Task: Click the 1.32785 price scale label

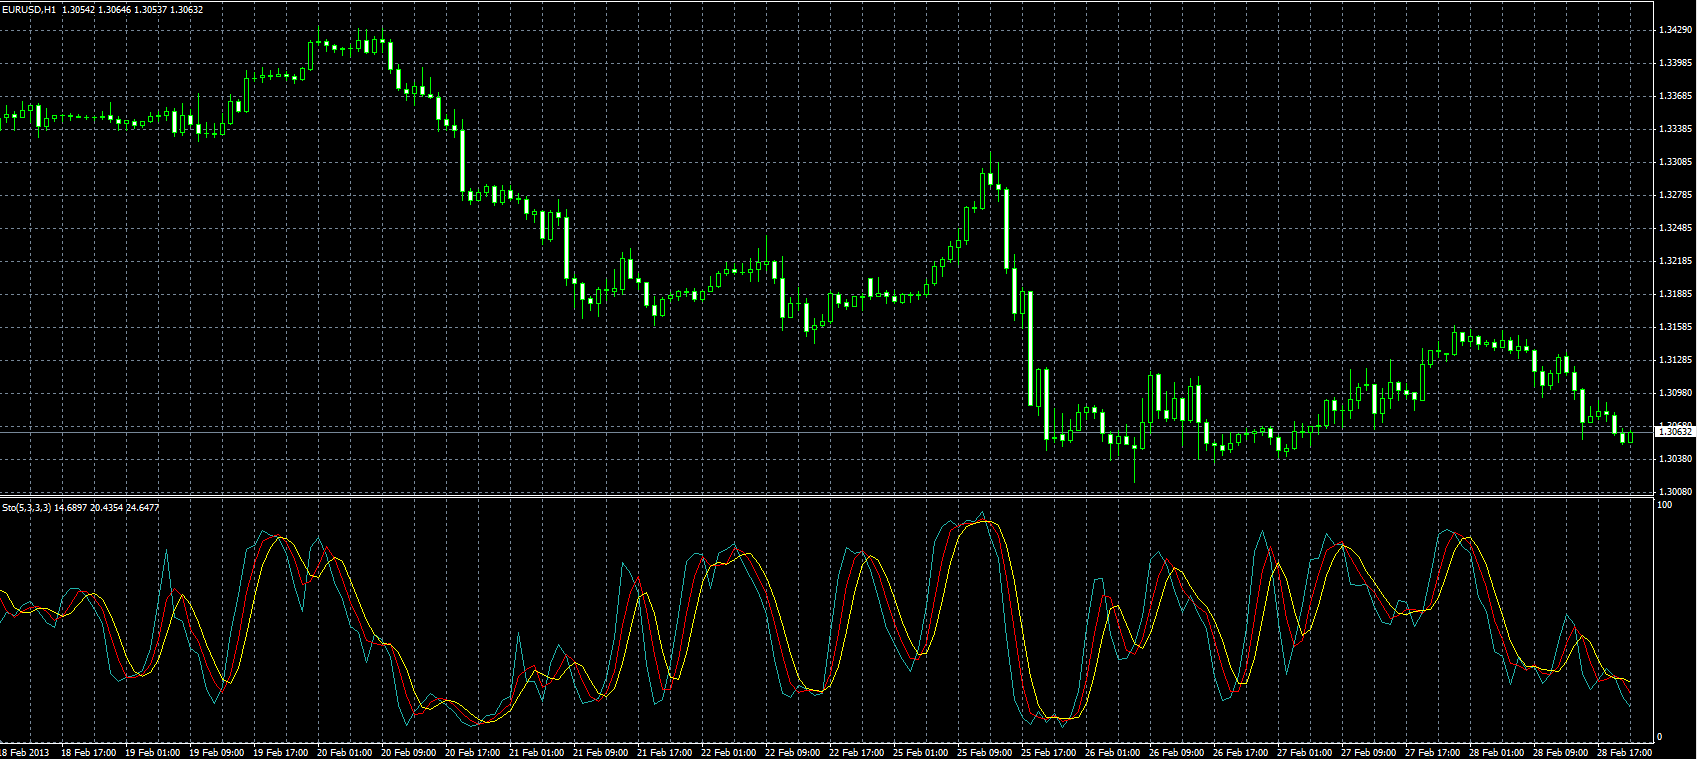Action: click(1675, 195)
